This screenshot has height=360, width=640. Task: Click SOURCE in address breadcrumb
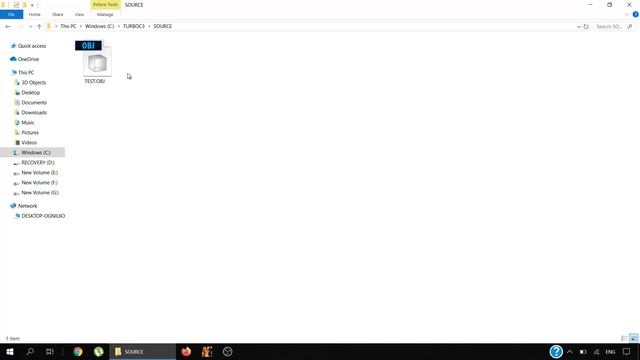point(162,26)
